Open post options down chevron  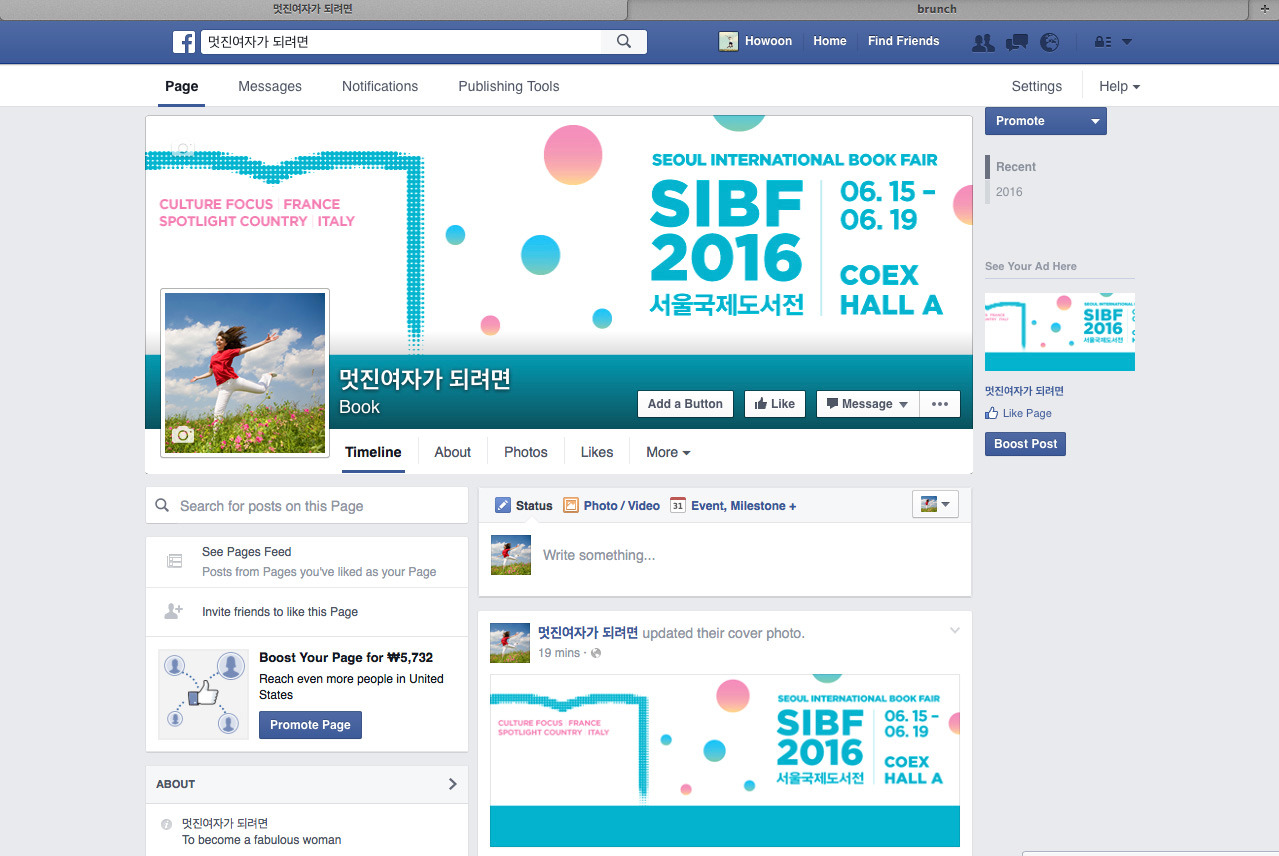(x=954, y=631)
